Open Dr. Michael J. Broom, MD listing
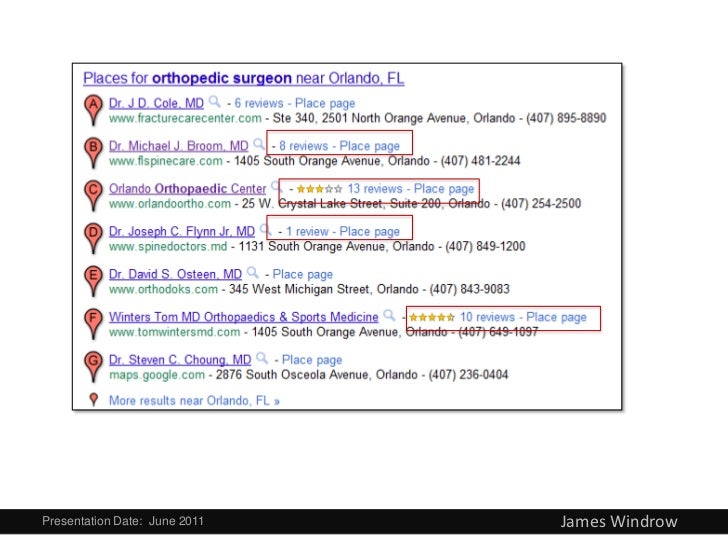Image resolution: width=728 pixels, height=546 pixels. 179,146
